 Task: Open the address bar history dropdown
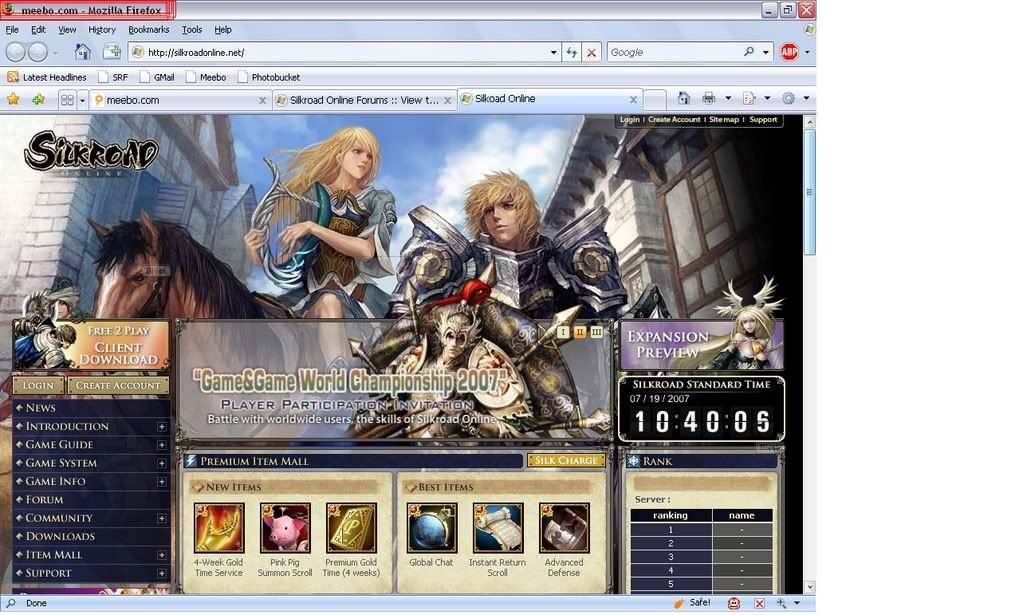[x=554, y=52]
